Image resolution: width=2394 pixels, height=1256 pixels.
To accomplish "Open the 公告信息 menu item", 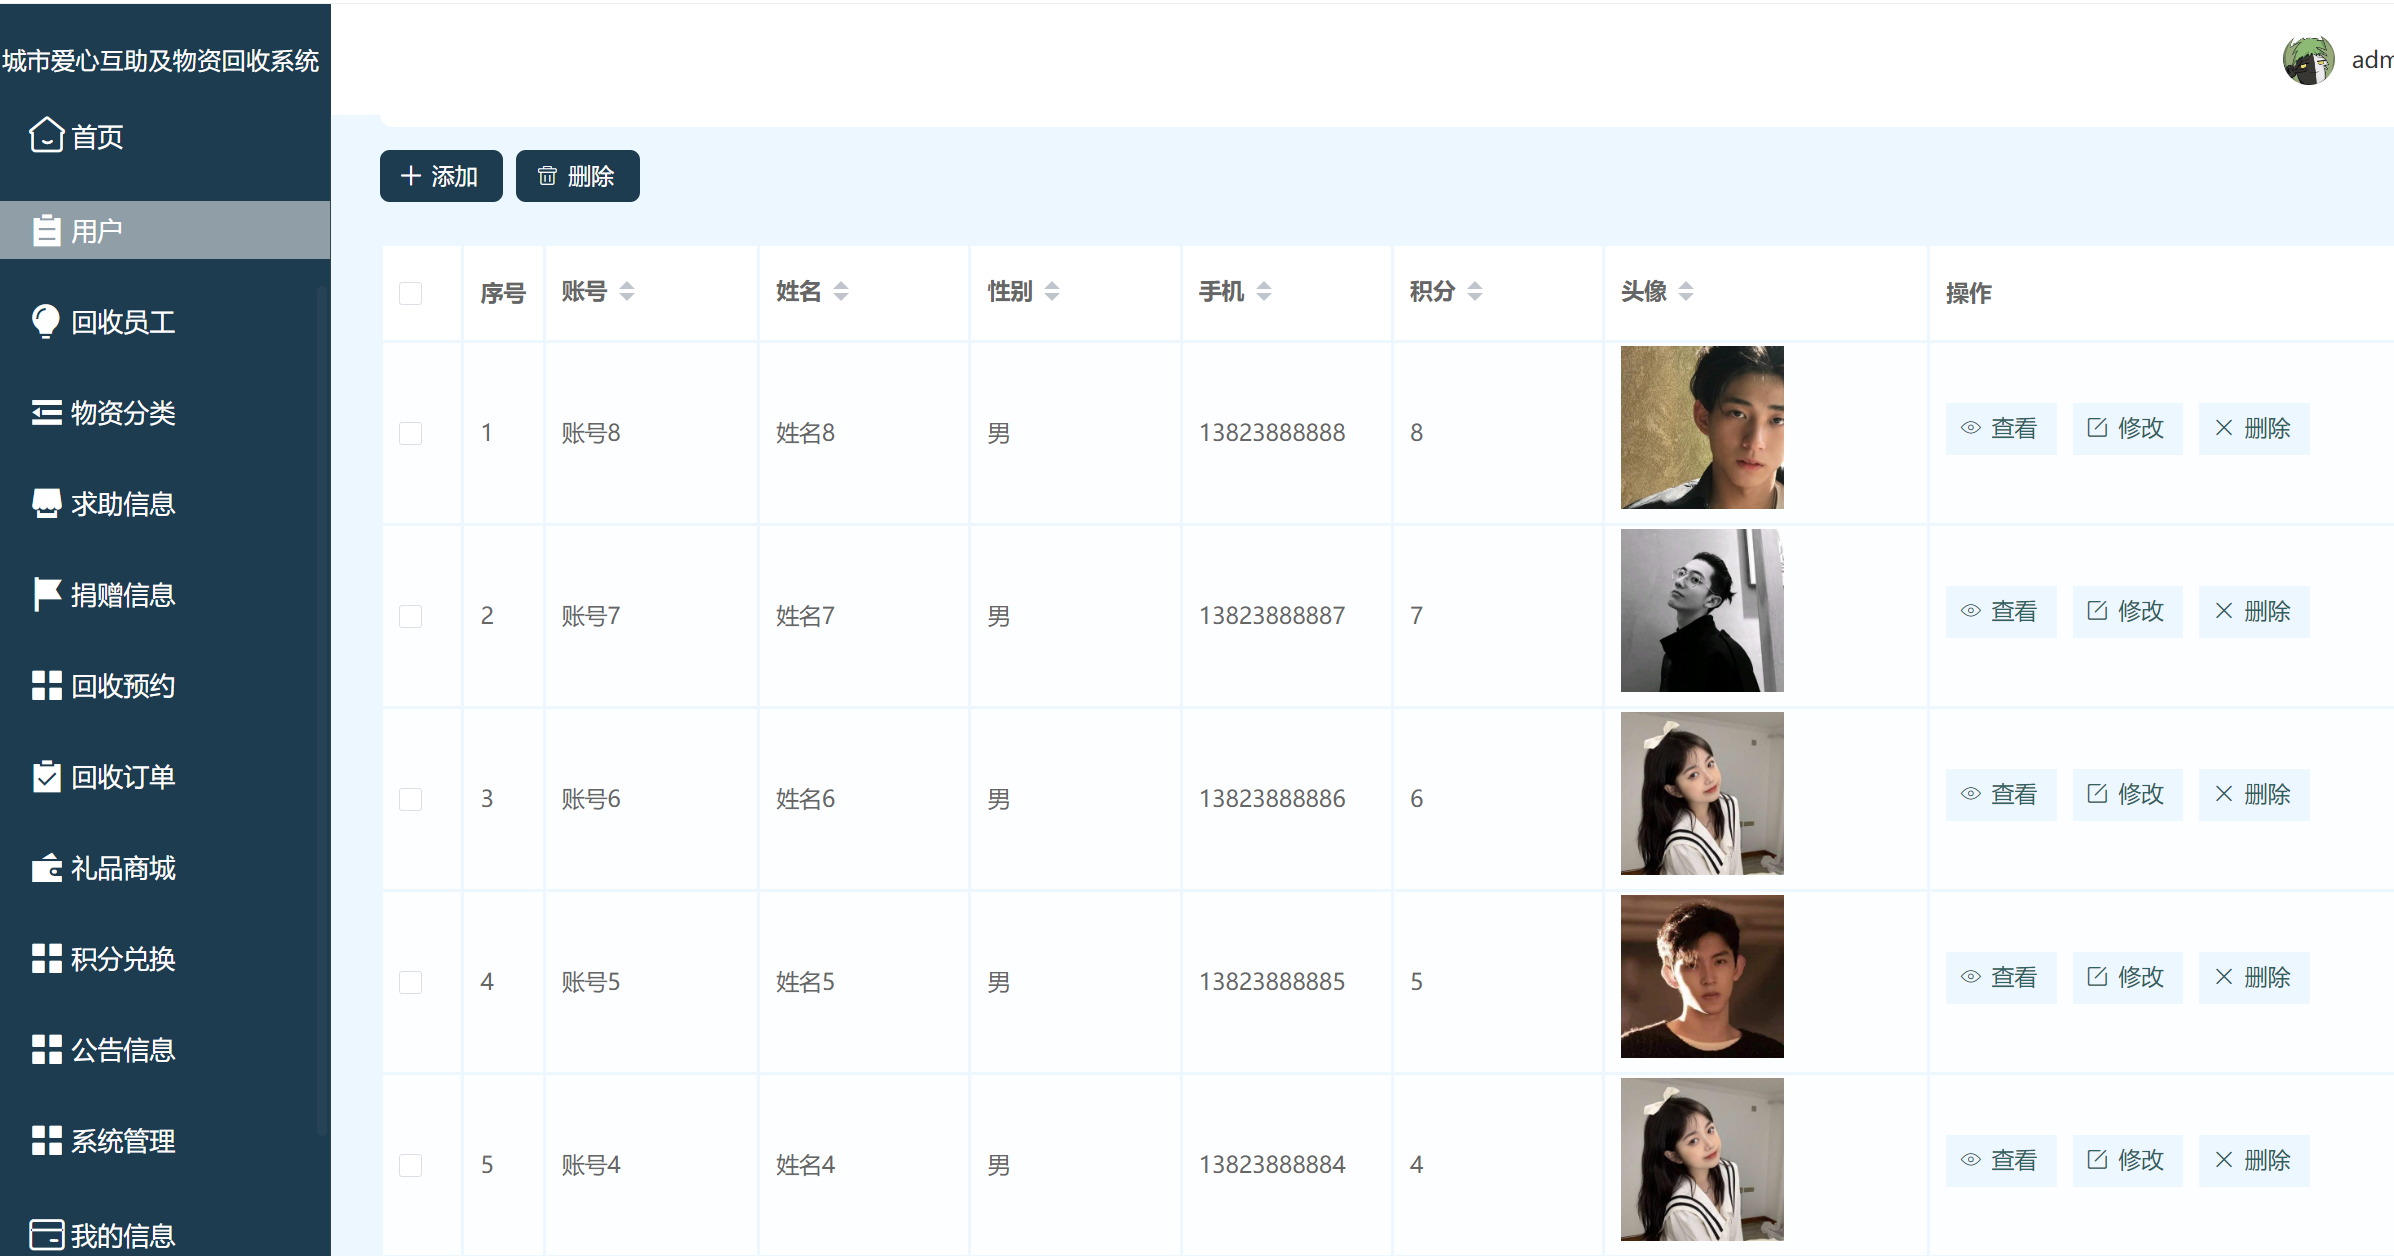I will (x=122, y=1050).
